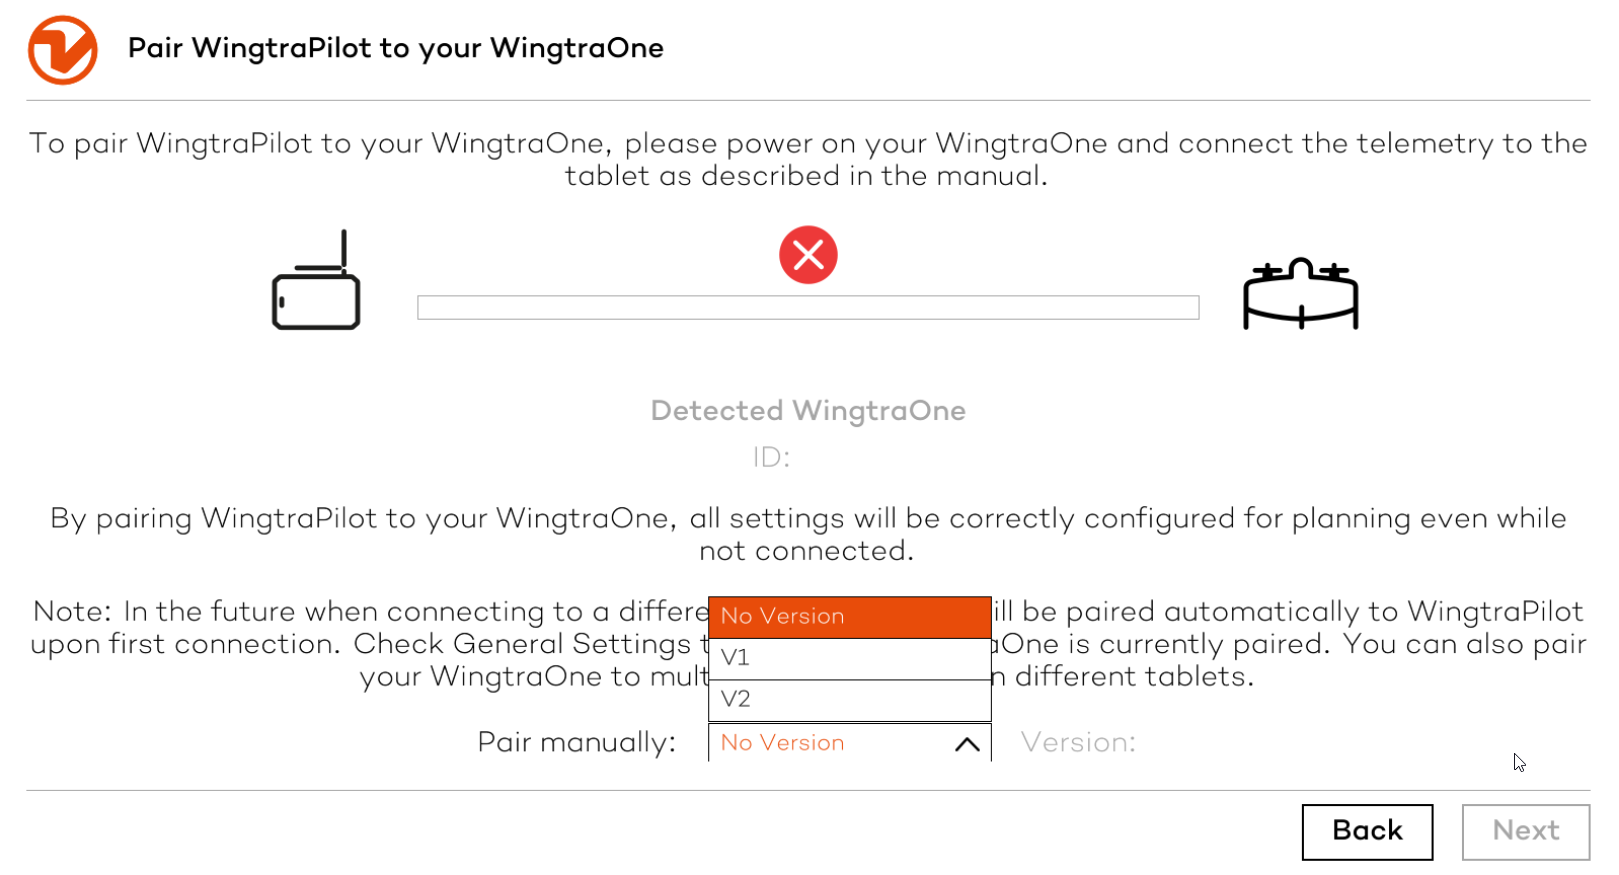1619x875 pixels.
Task: Click the empty pairing progress bar
Action: (x=808, y=308)
